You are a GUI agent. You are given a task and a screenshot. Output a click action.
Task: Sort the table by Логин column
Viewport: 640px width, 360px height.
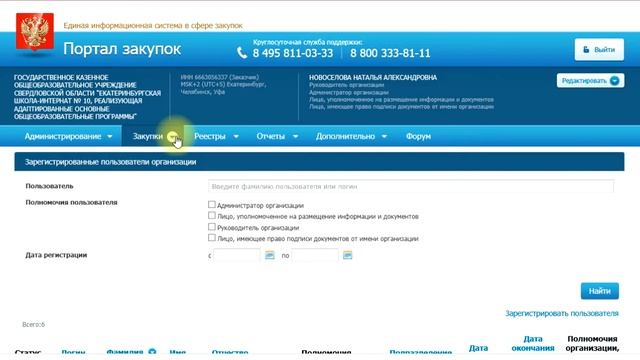click(73, 352)
